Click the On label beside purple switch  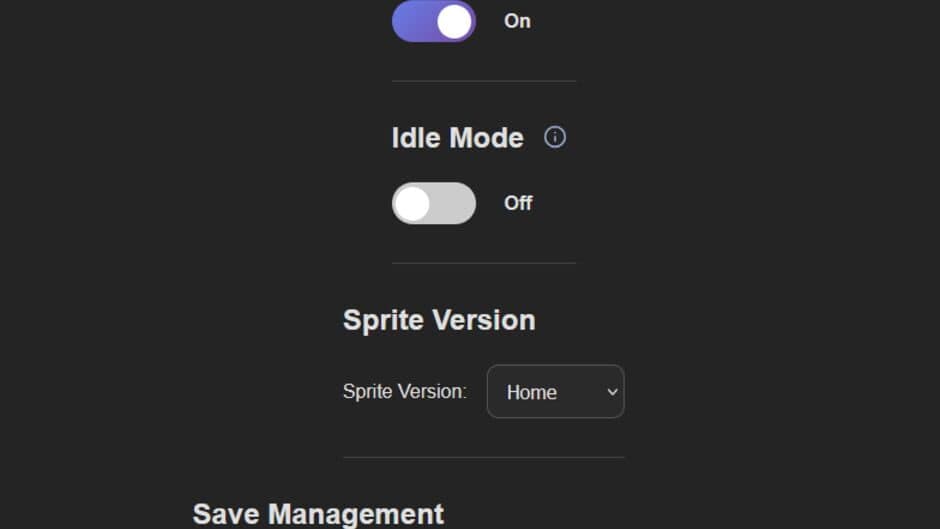(x=517, y=21)
